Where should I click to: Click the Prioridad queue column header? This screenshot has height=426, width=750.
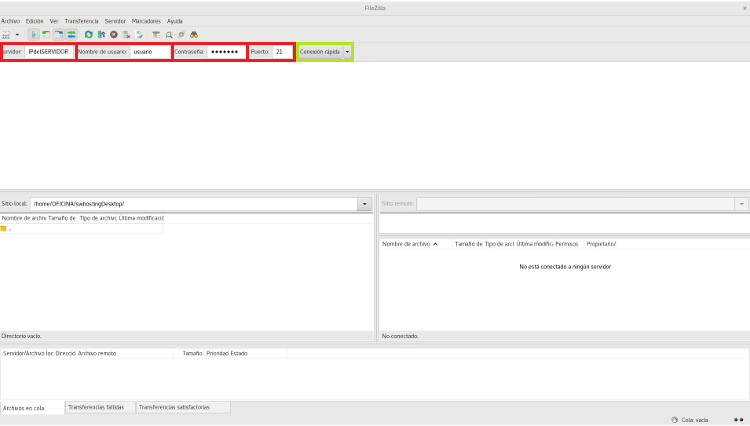click(x=217, y=354)
